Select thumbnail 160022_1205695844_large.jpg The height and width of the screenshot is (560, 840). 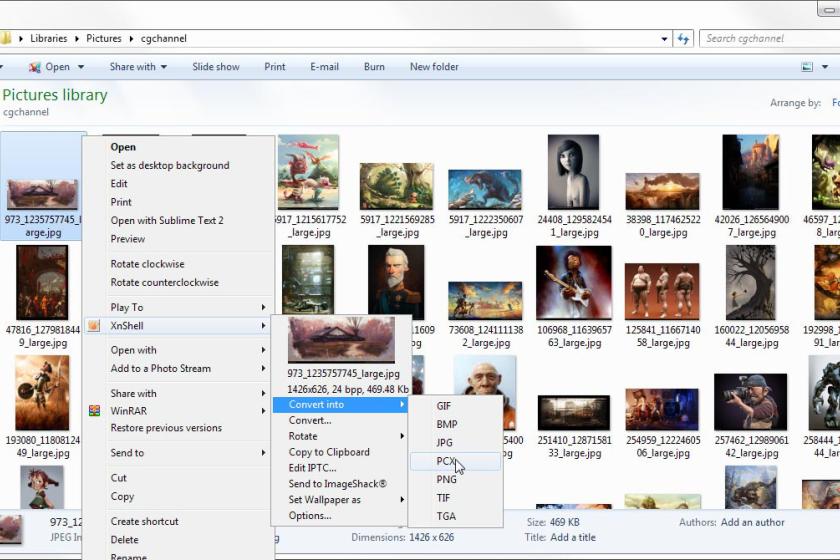751,282
